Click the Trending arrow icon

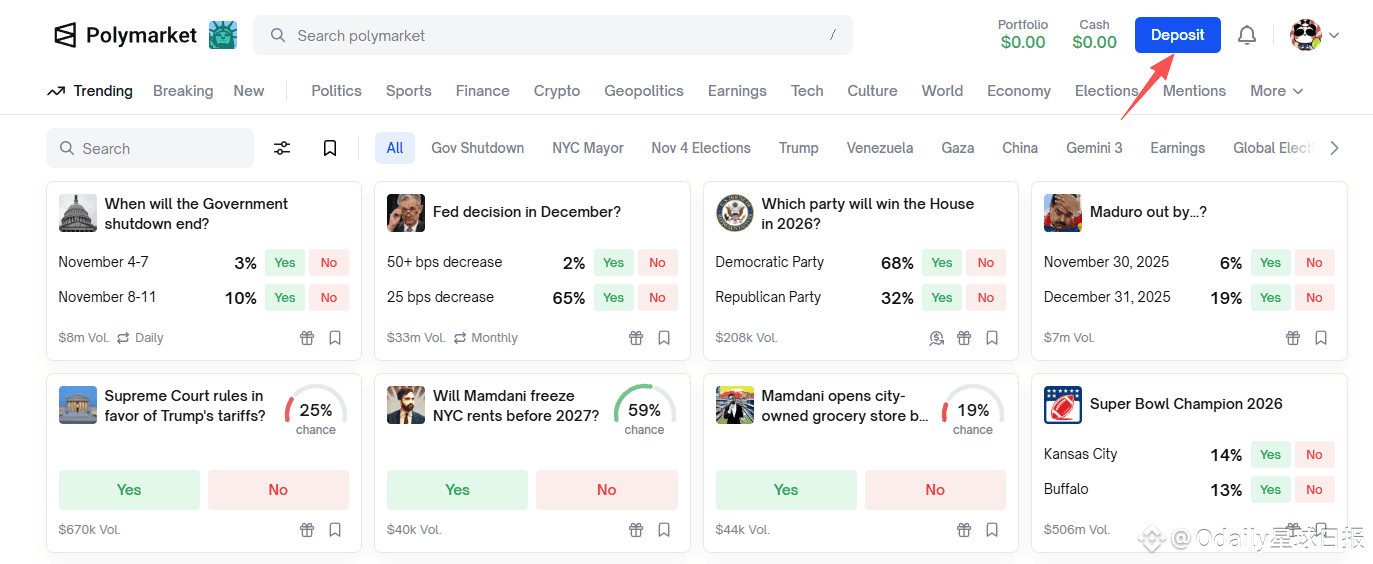tap(56, 91)
